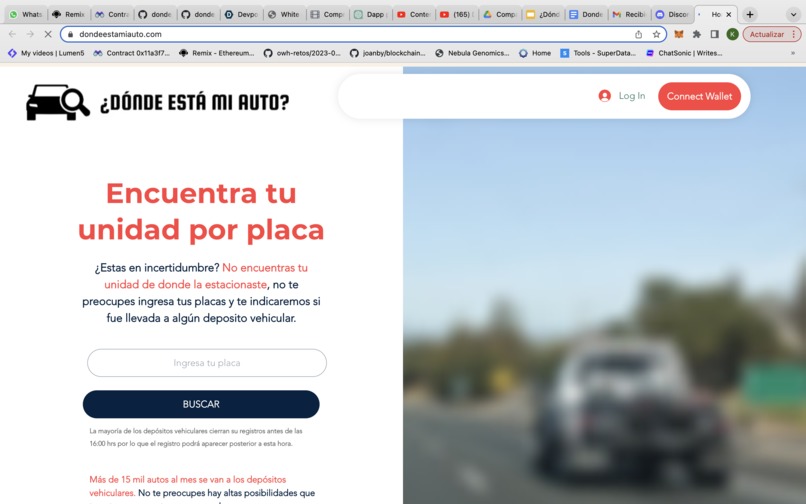Click the Actualizar update button
The height and width of the screenshot is (504, 806).
[x=772, y=34]
